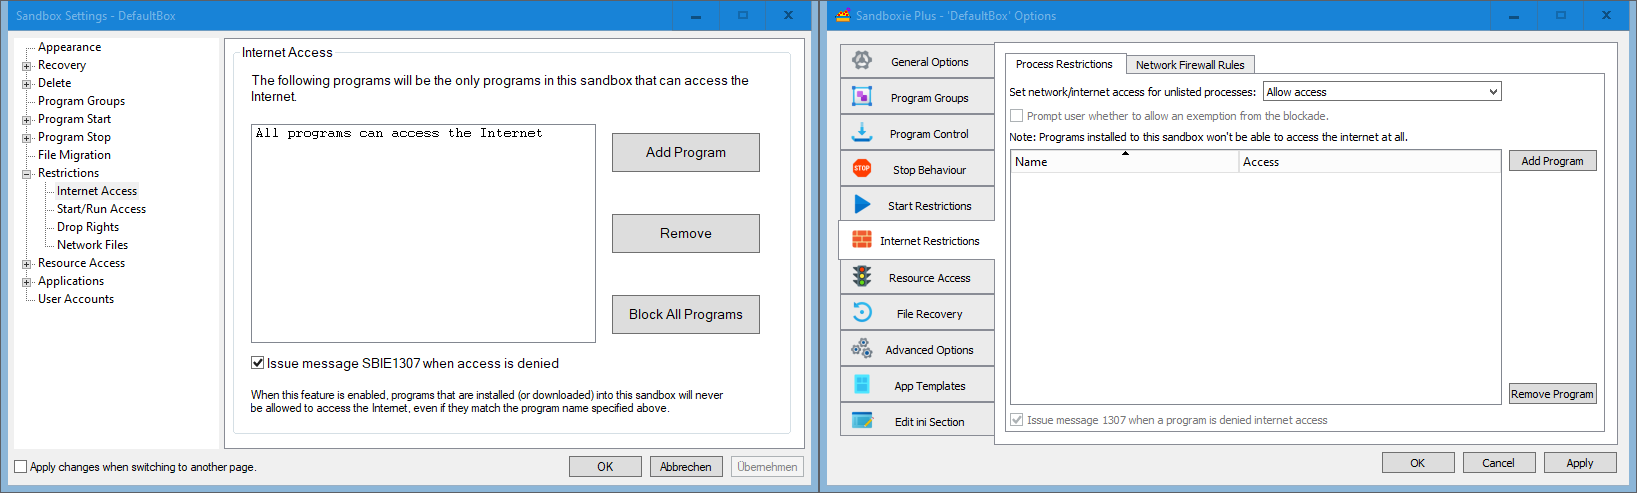Enable Apply changes when switching page
The image size is (1637, 493).
click(21, 467)
